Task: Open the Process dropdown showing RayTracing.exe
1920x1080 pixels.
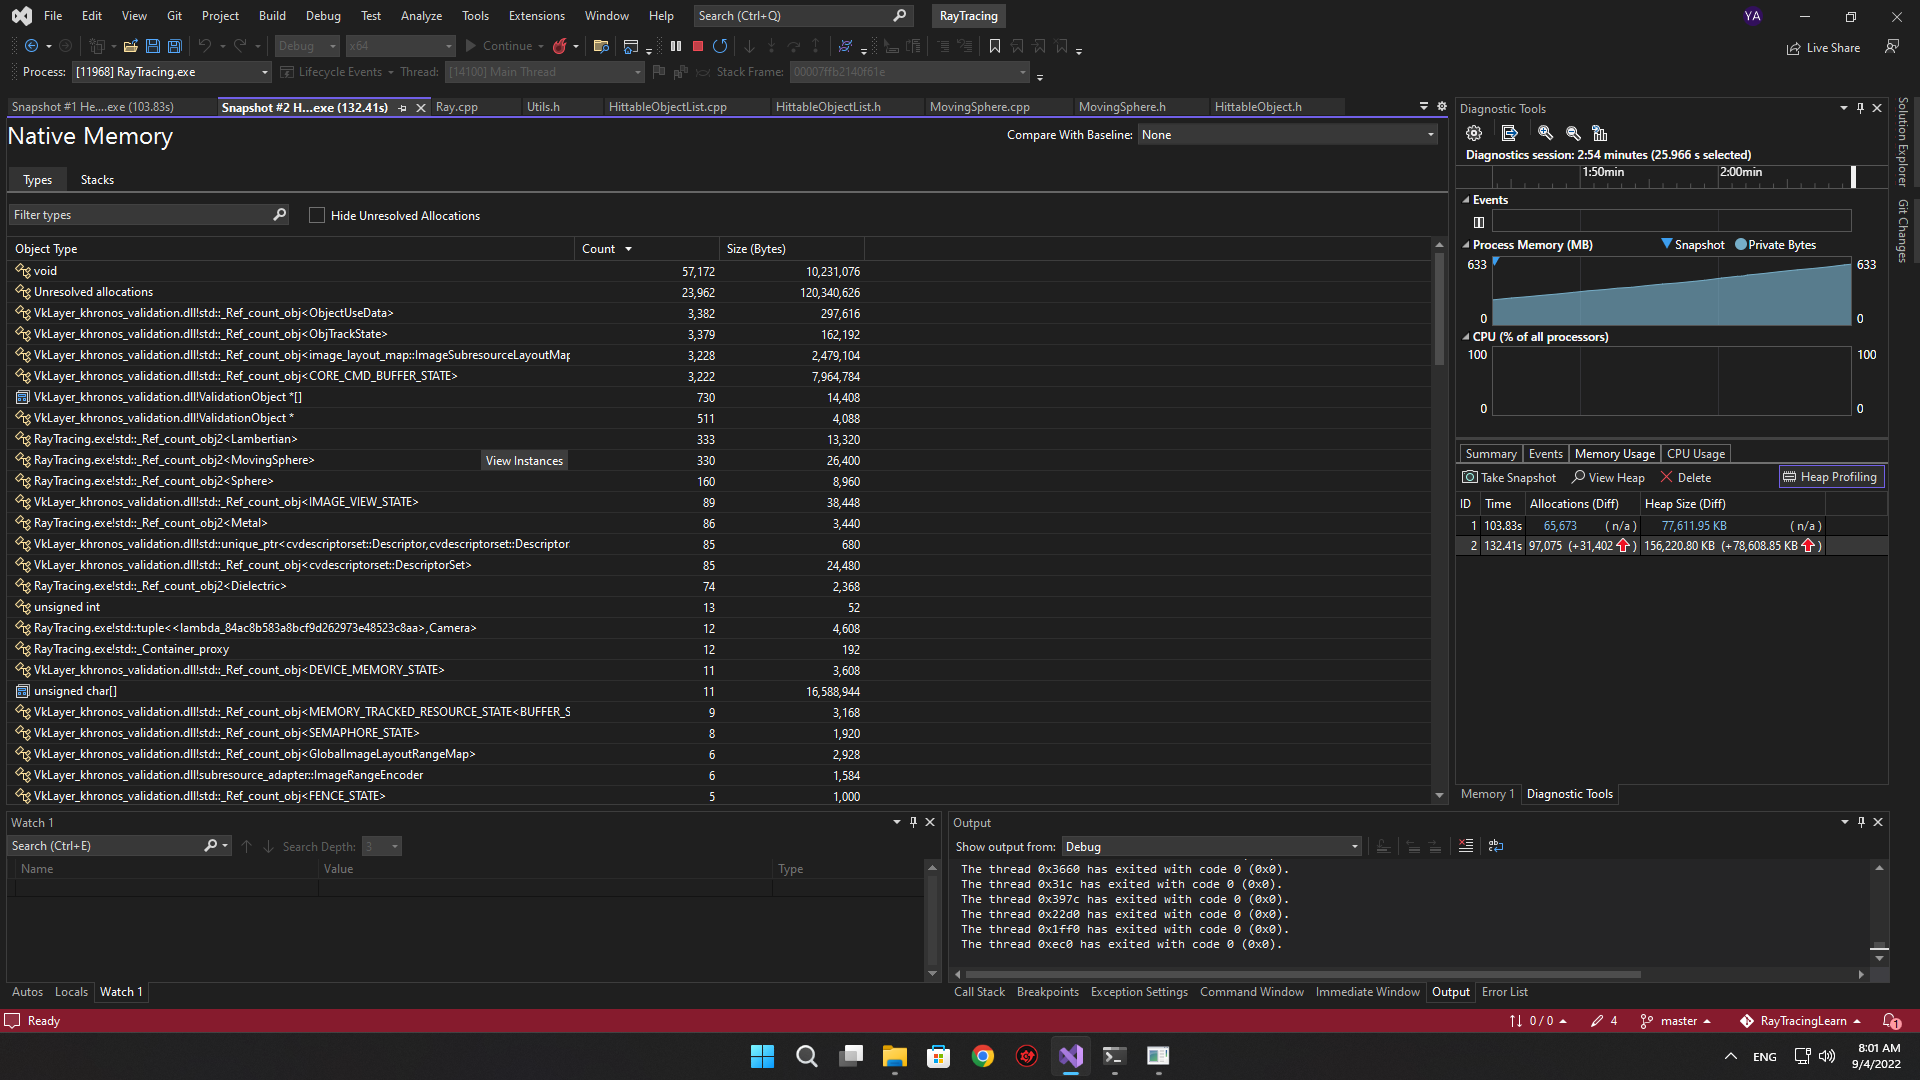Action: pyautogui.click(x=172, y=72)
